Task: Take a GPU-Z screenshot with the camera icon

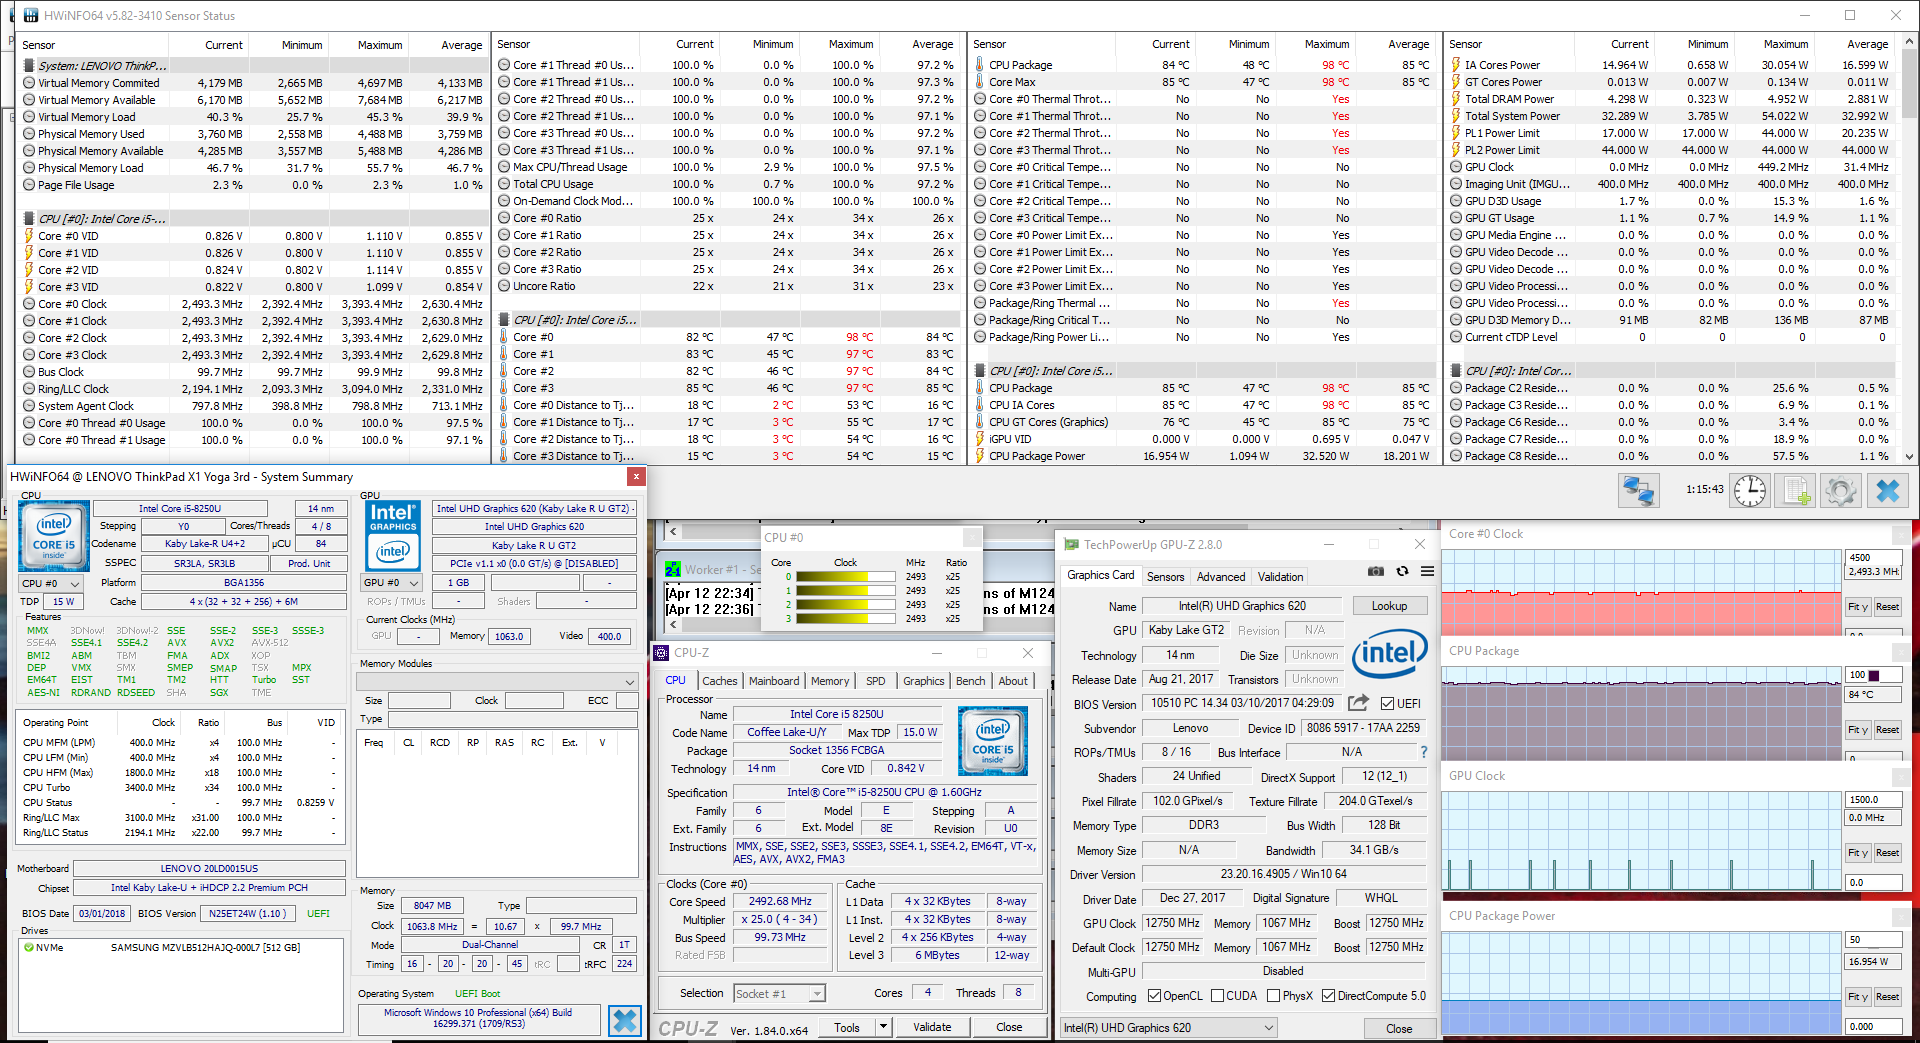Action: (1376, 571)
